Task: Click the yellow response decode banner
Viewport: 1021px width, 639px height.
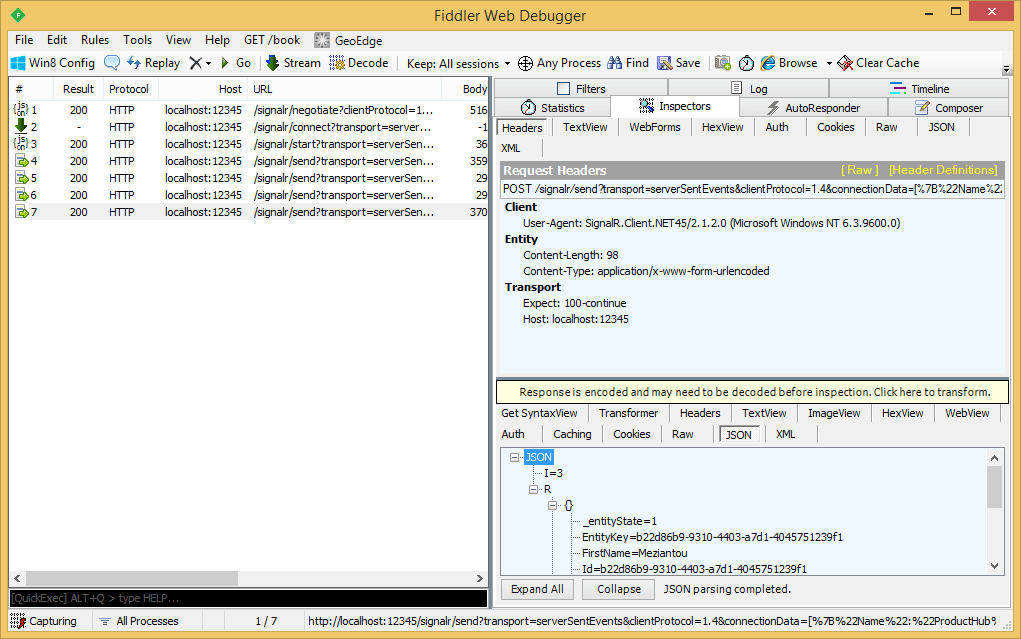Action: point(752,392)
